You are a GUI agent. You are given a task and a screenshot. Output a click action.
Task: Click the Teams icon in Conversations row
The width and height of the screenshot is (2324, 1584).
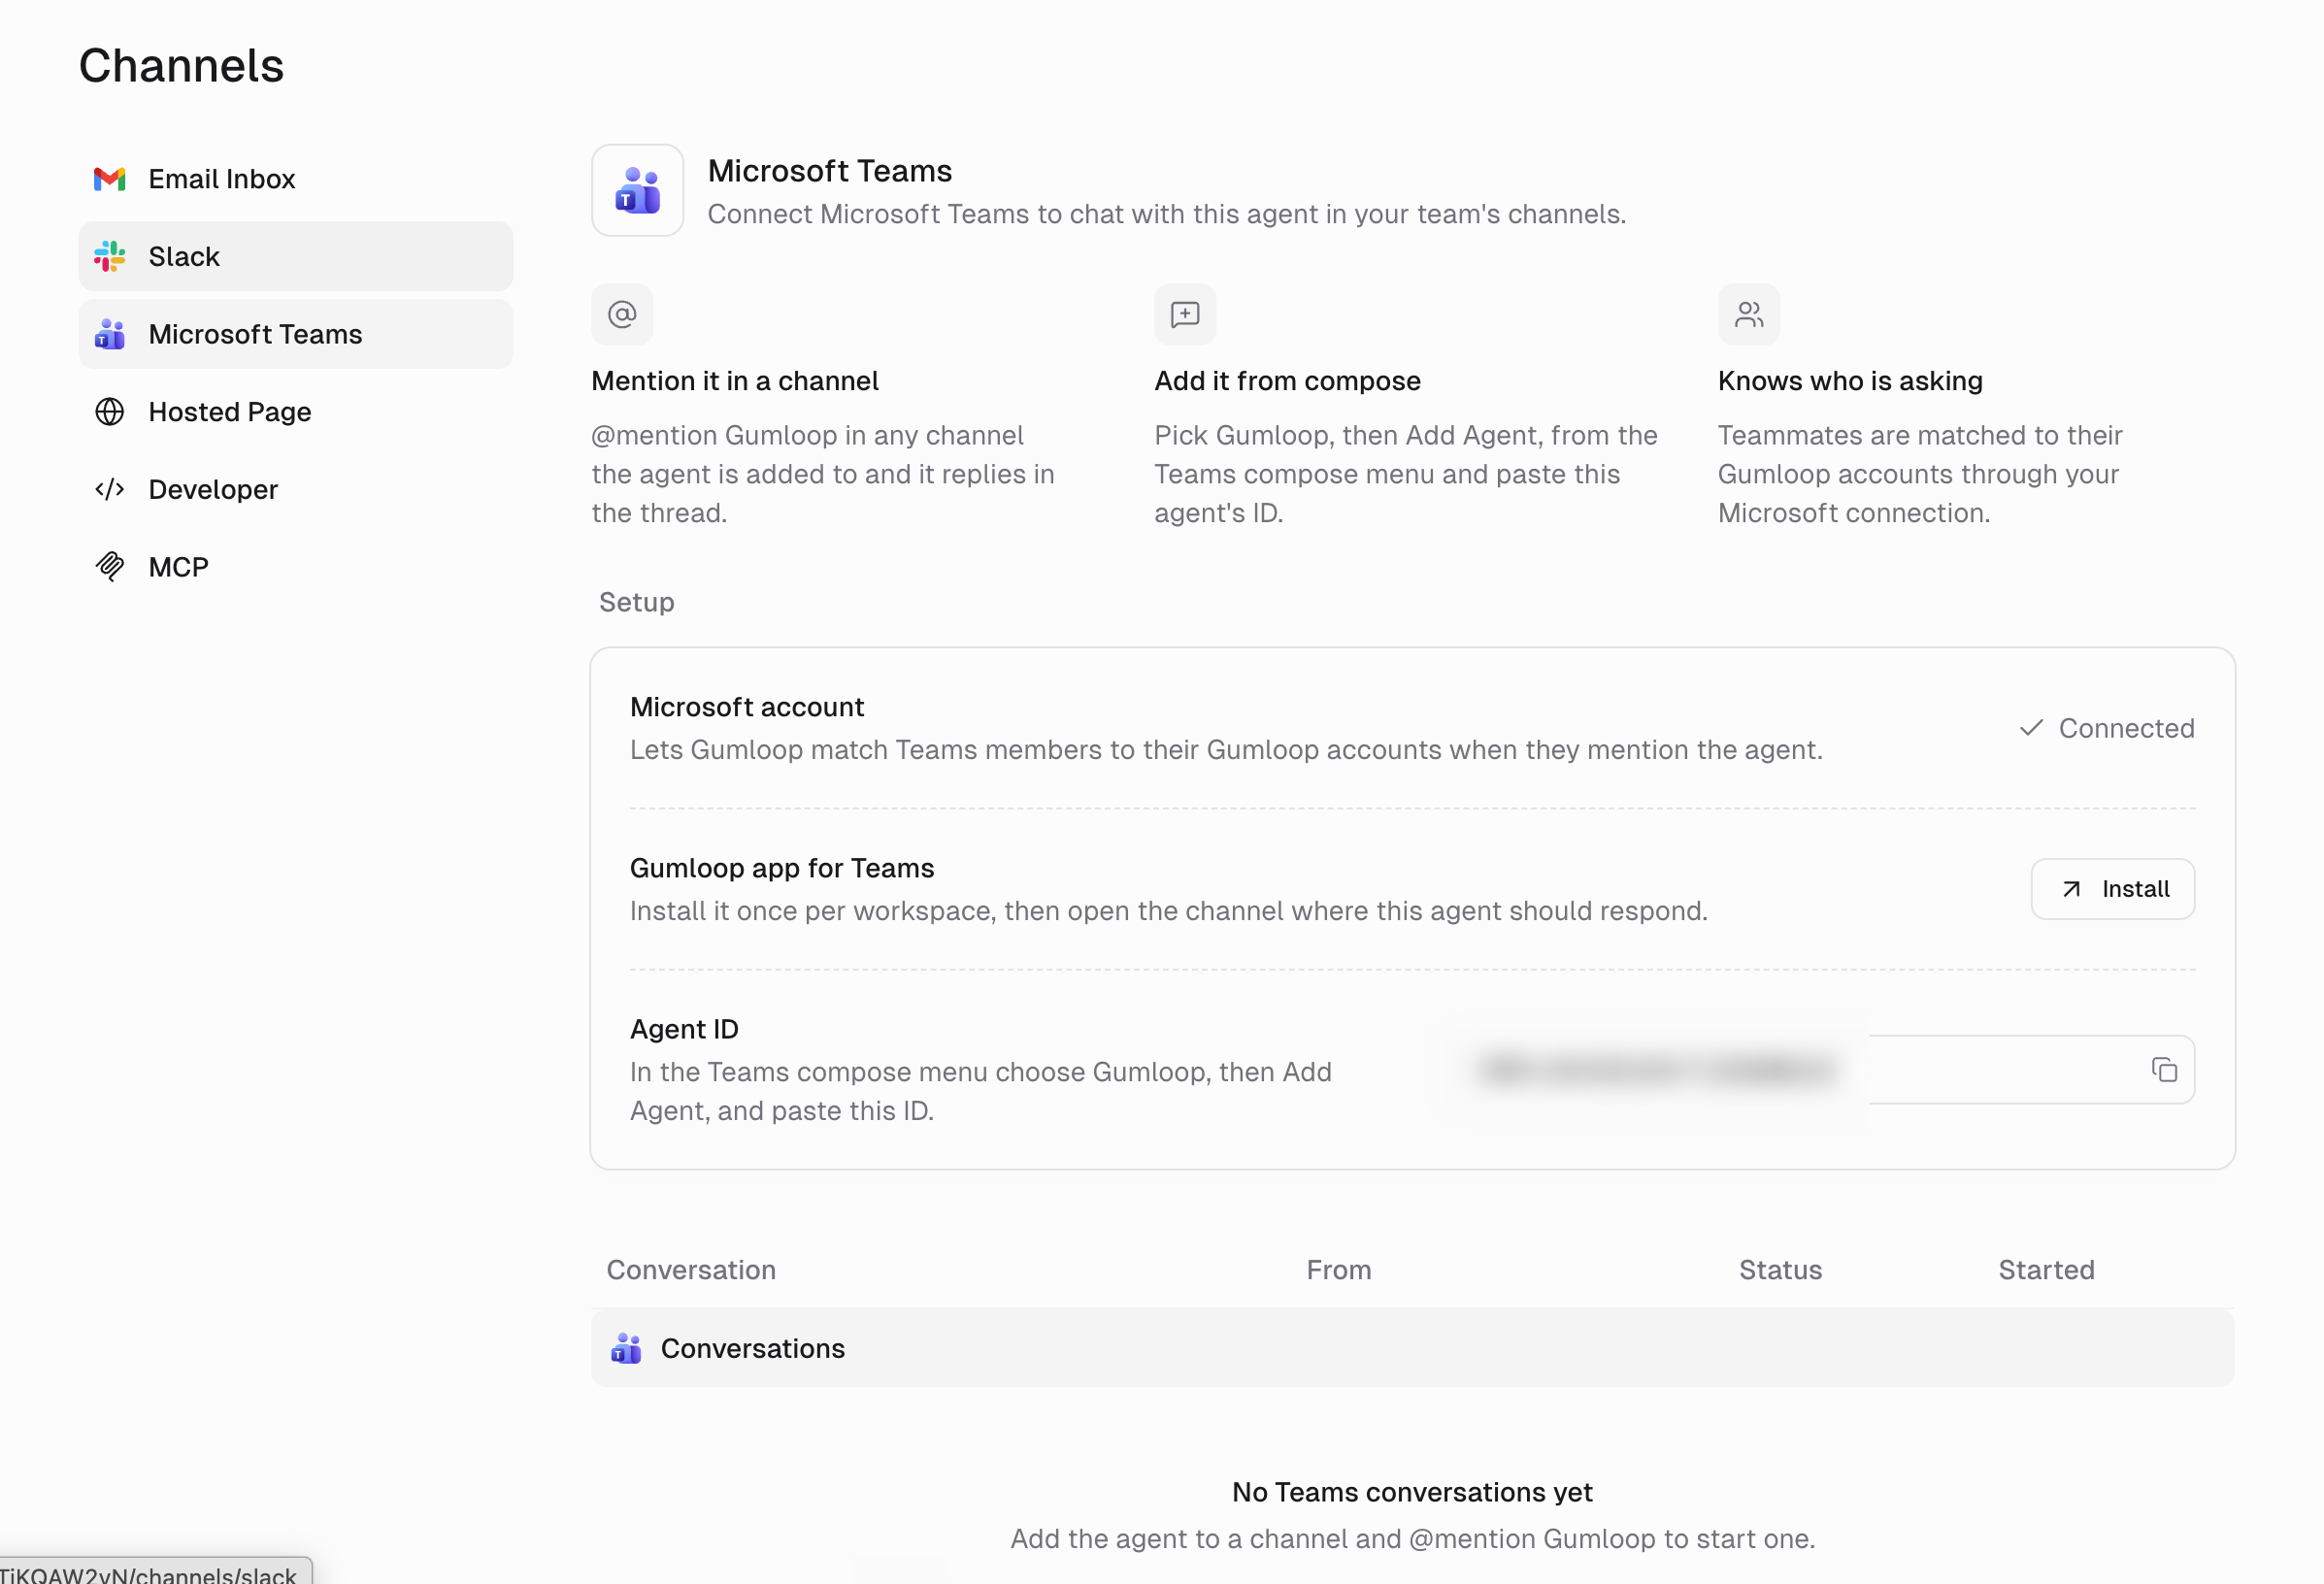click(627, 1348)
